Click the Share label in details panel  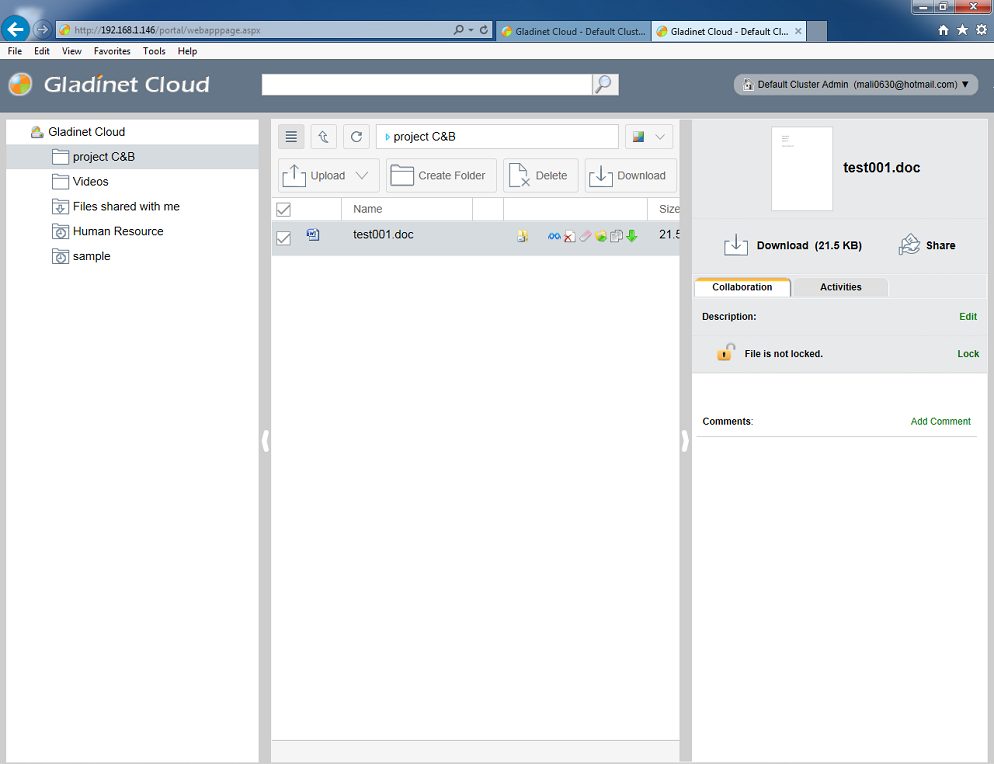click(x=940, y=245)
